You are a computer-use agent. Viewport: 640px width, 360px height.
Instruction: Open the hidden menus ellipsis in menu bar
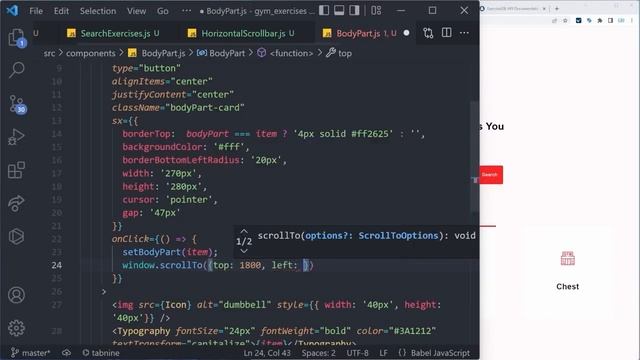[187, 11]
